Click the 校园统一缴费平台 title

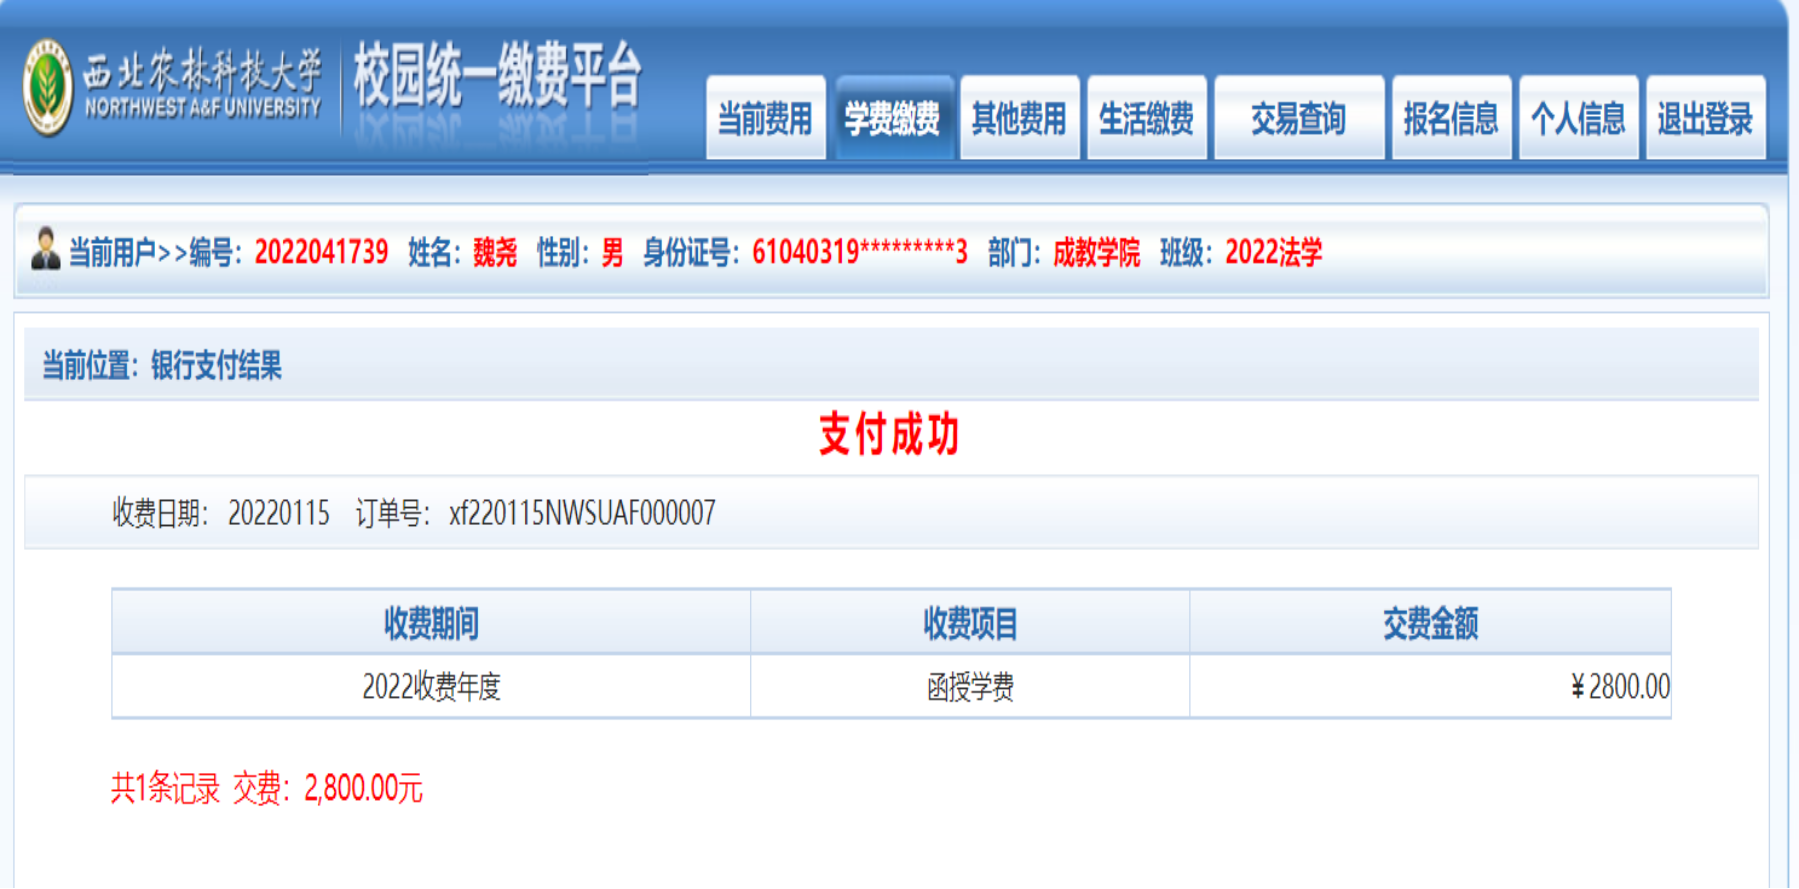(x=497, y=76)
